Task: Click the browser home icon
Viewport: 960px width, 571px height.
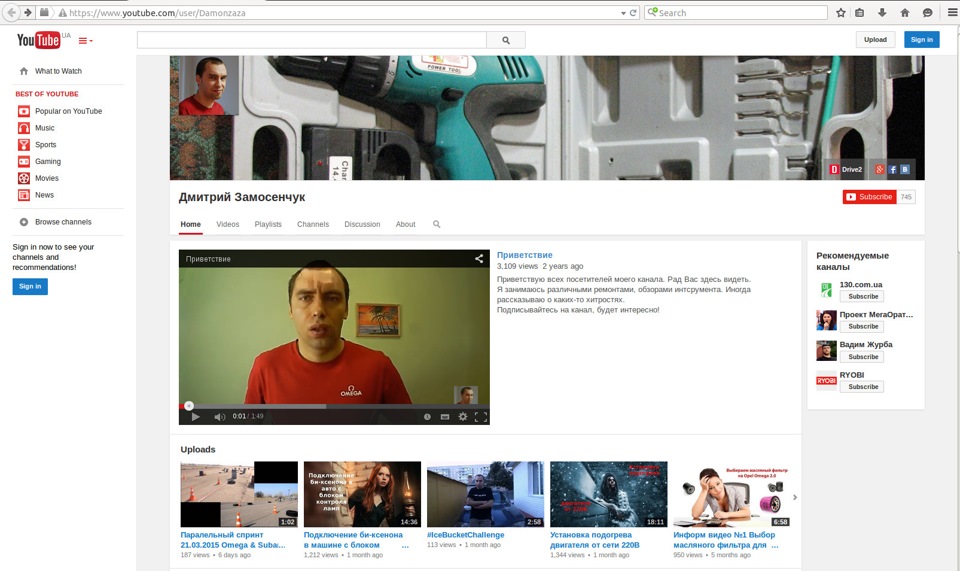Action: point(905,13)
